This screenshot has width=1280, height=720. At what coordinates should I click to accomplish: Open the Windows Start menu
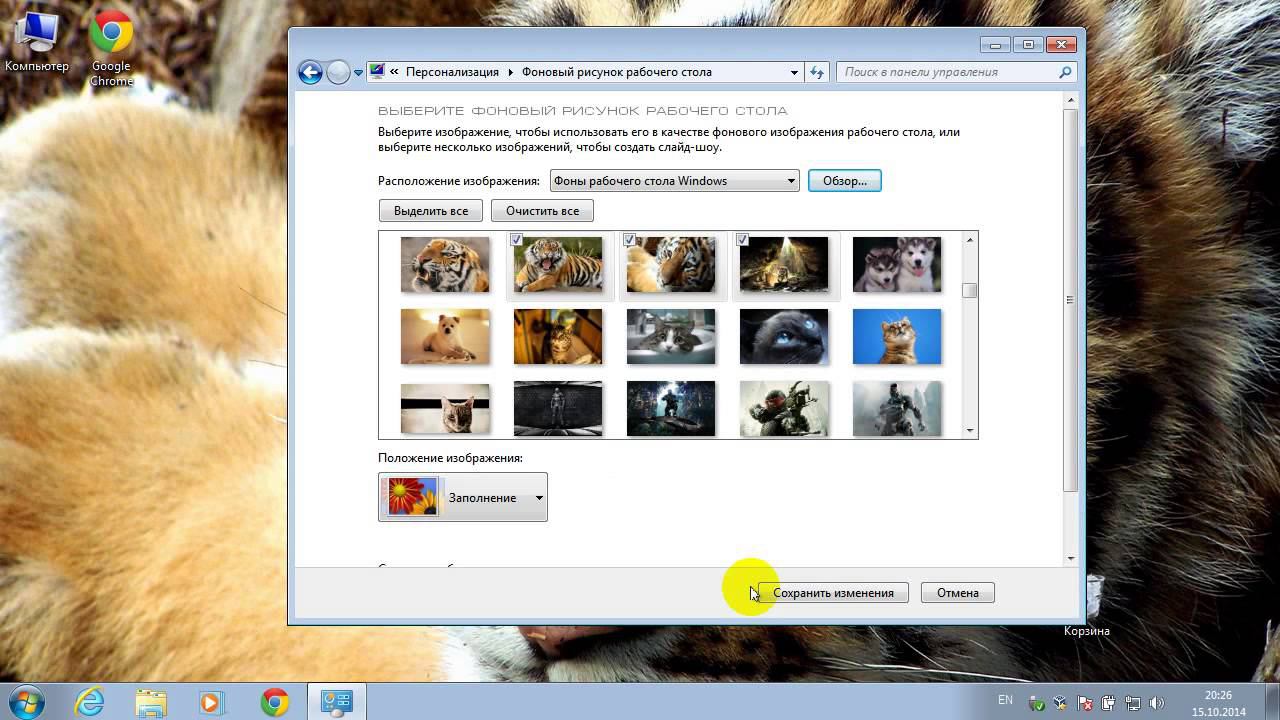point(25,702)
